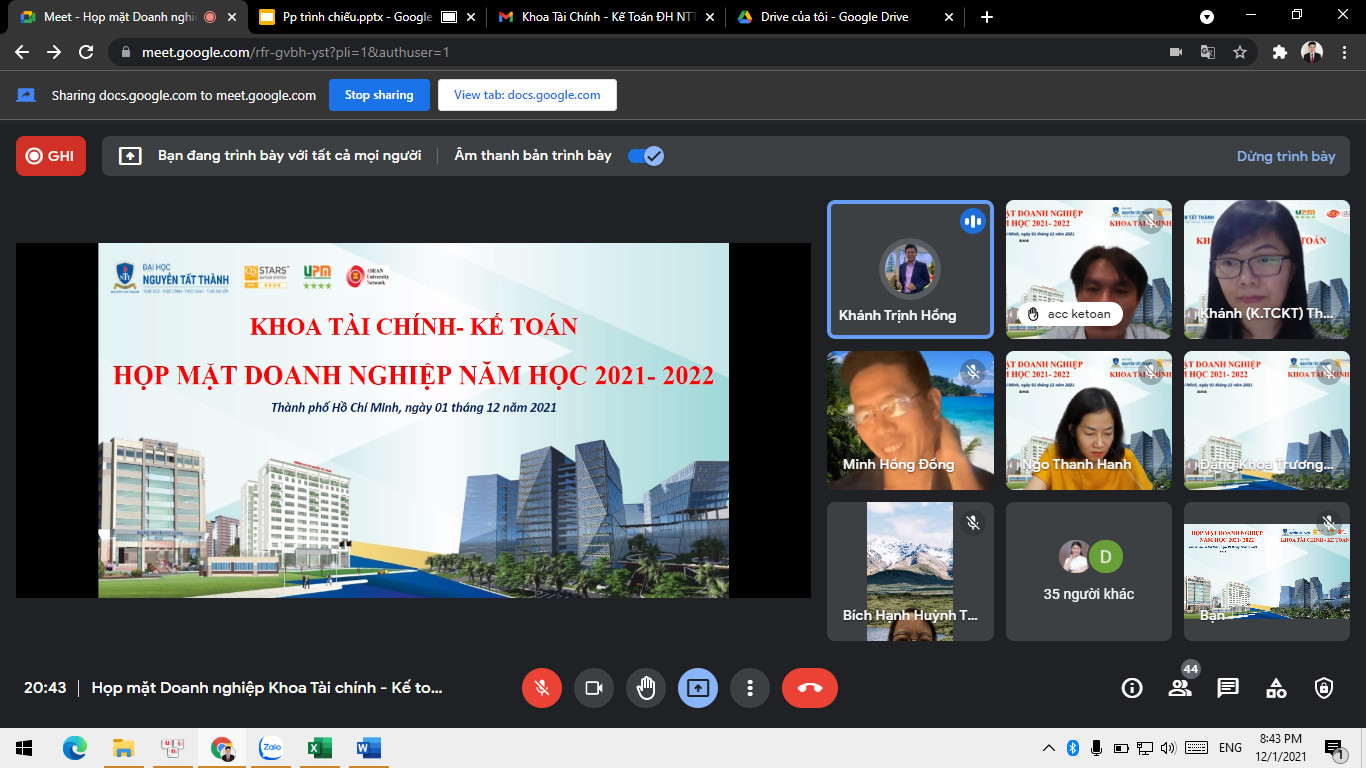Toggle presentation audio switch
1366x768 pixels.
(x=646, y=156)
